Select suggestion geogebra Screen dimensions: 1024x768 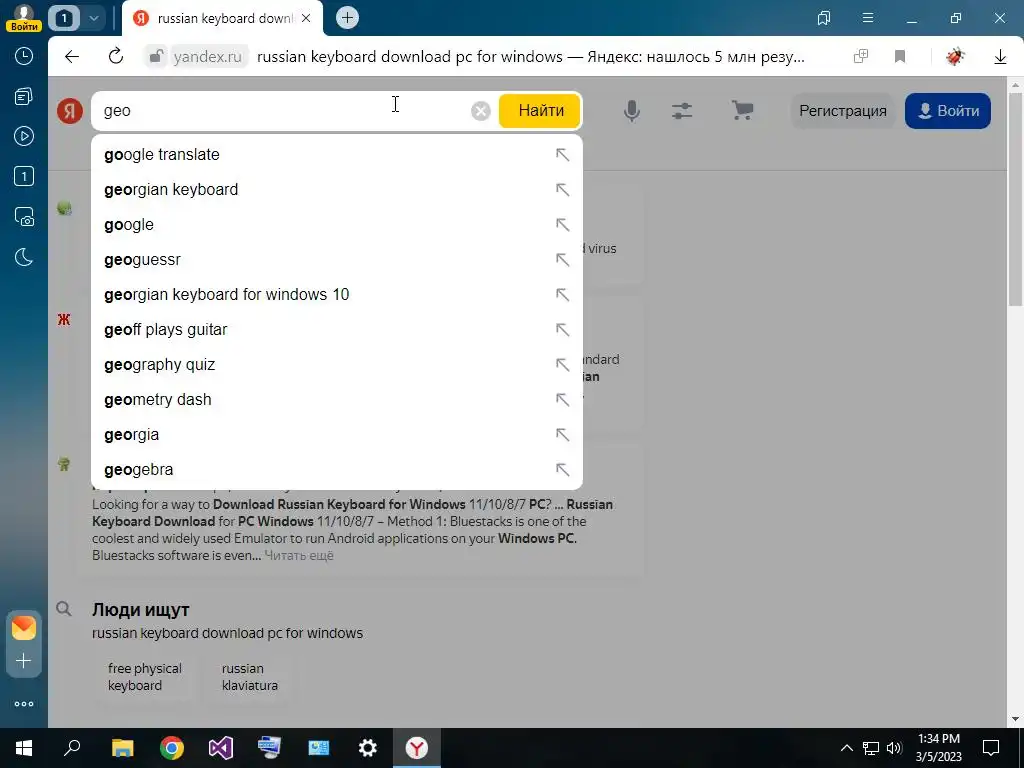(x=336, y=470)
